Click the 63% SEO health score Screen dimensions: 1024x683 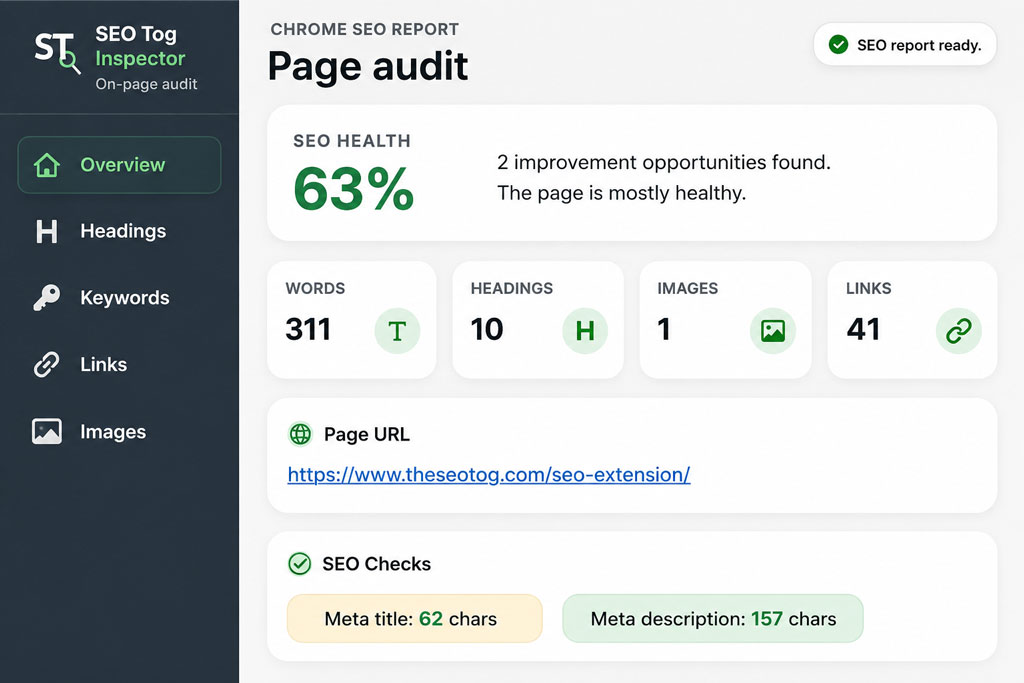tap(354, 190)
